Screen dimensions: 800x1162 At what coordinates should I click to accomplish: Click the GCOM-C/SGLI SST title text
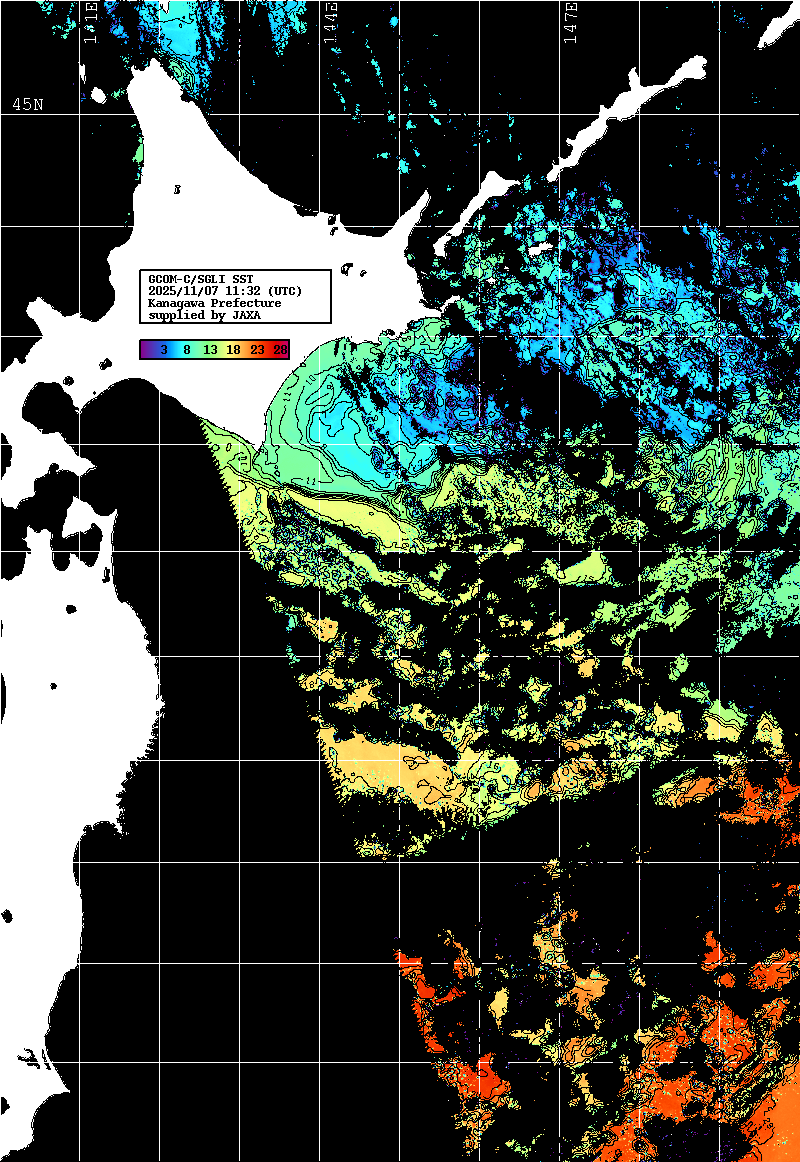(200, 278)
